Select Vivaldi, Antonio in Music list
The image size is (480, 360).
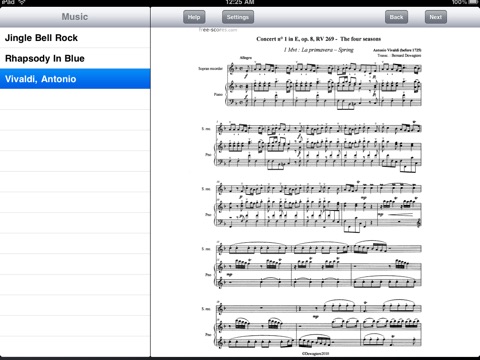tap(75, 79)
